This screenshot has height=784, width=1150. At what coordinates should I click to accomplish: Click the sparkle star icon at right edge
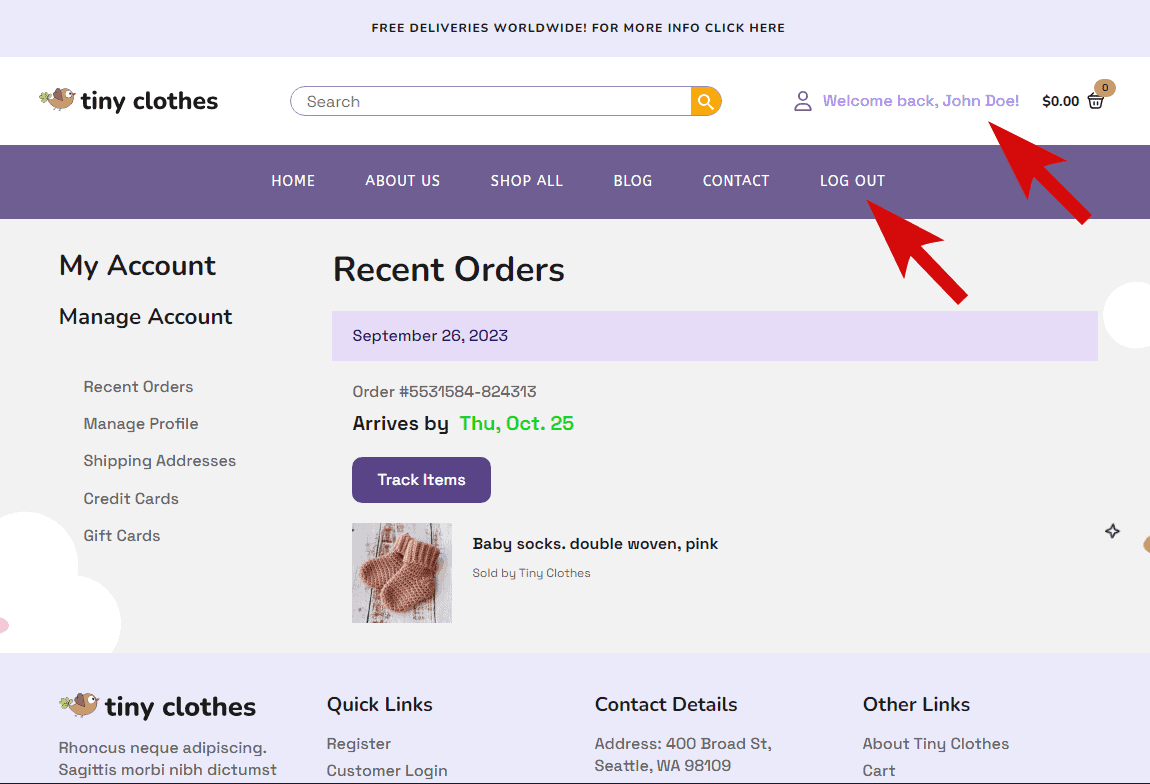[x=1112, y=531]
